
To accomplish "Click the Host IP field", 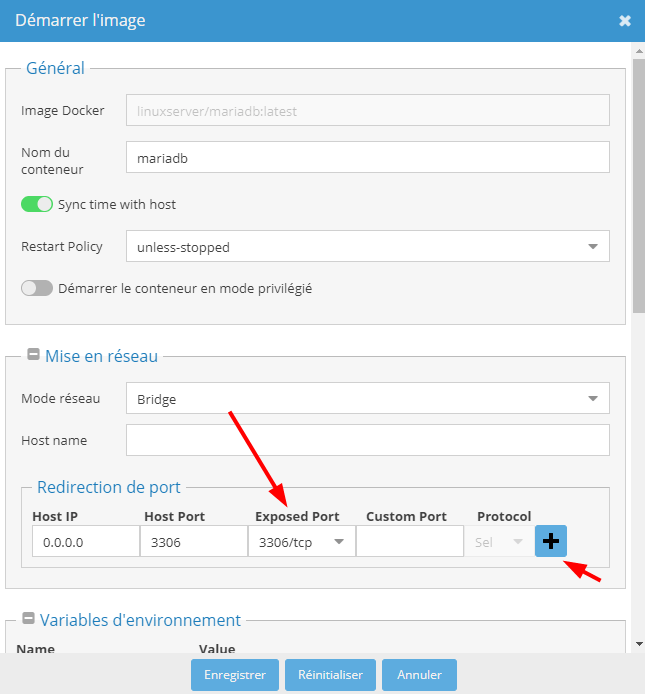I will [x=86, y=541].
